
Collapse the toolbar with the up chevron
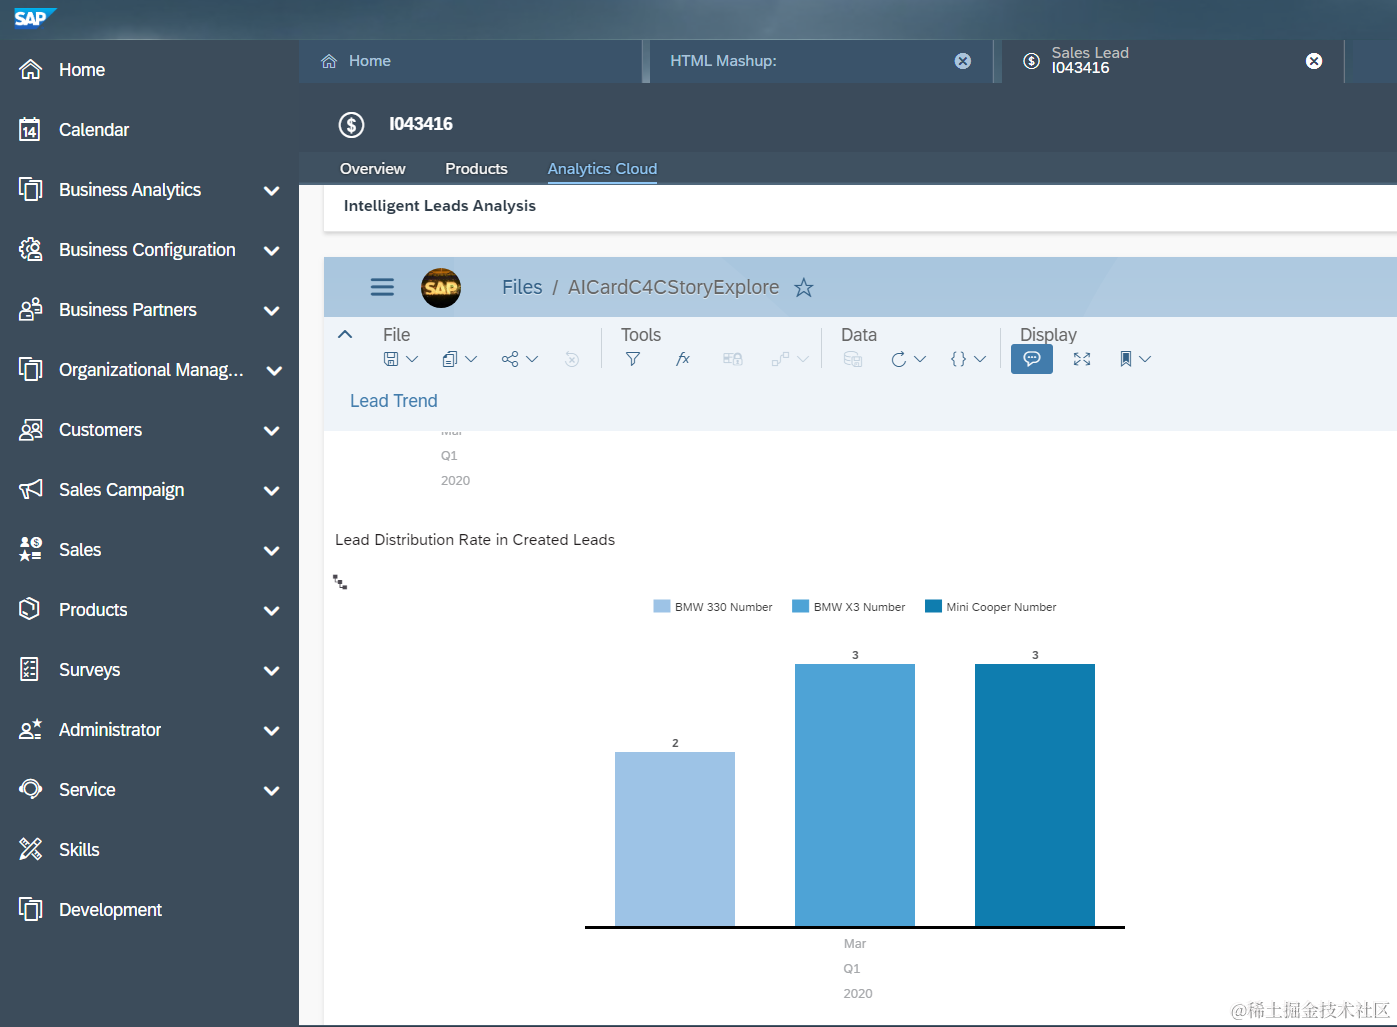345,334
